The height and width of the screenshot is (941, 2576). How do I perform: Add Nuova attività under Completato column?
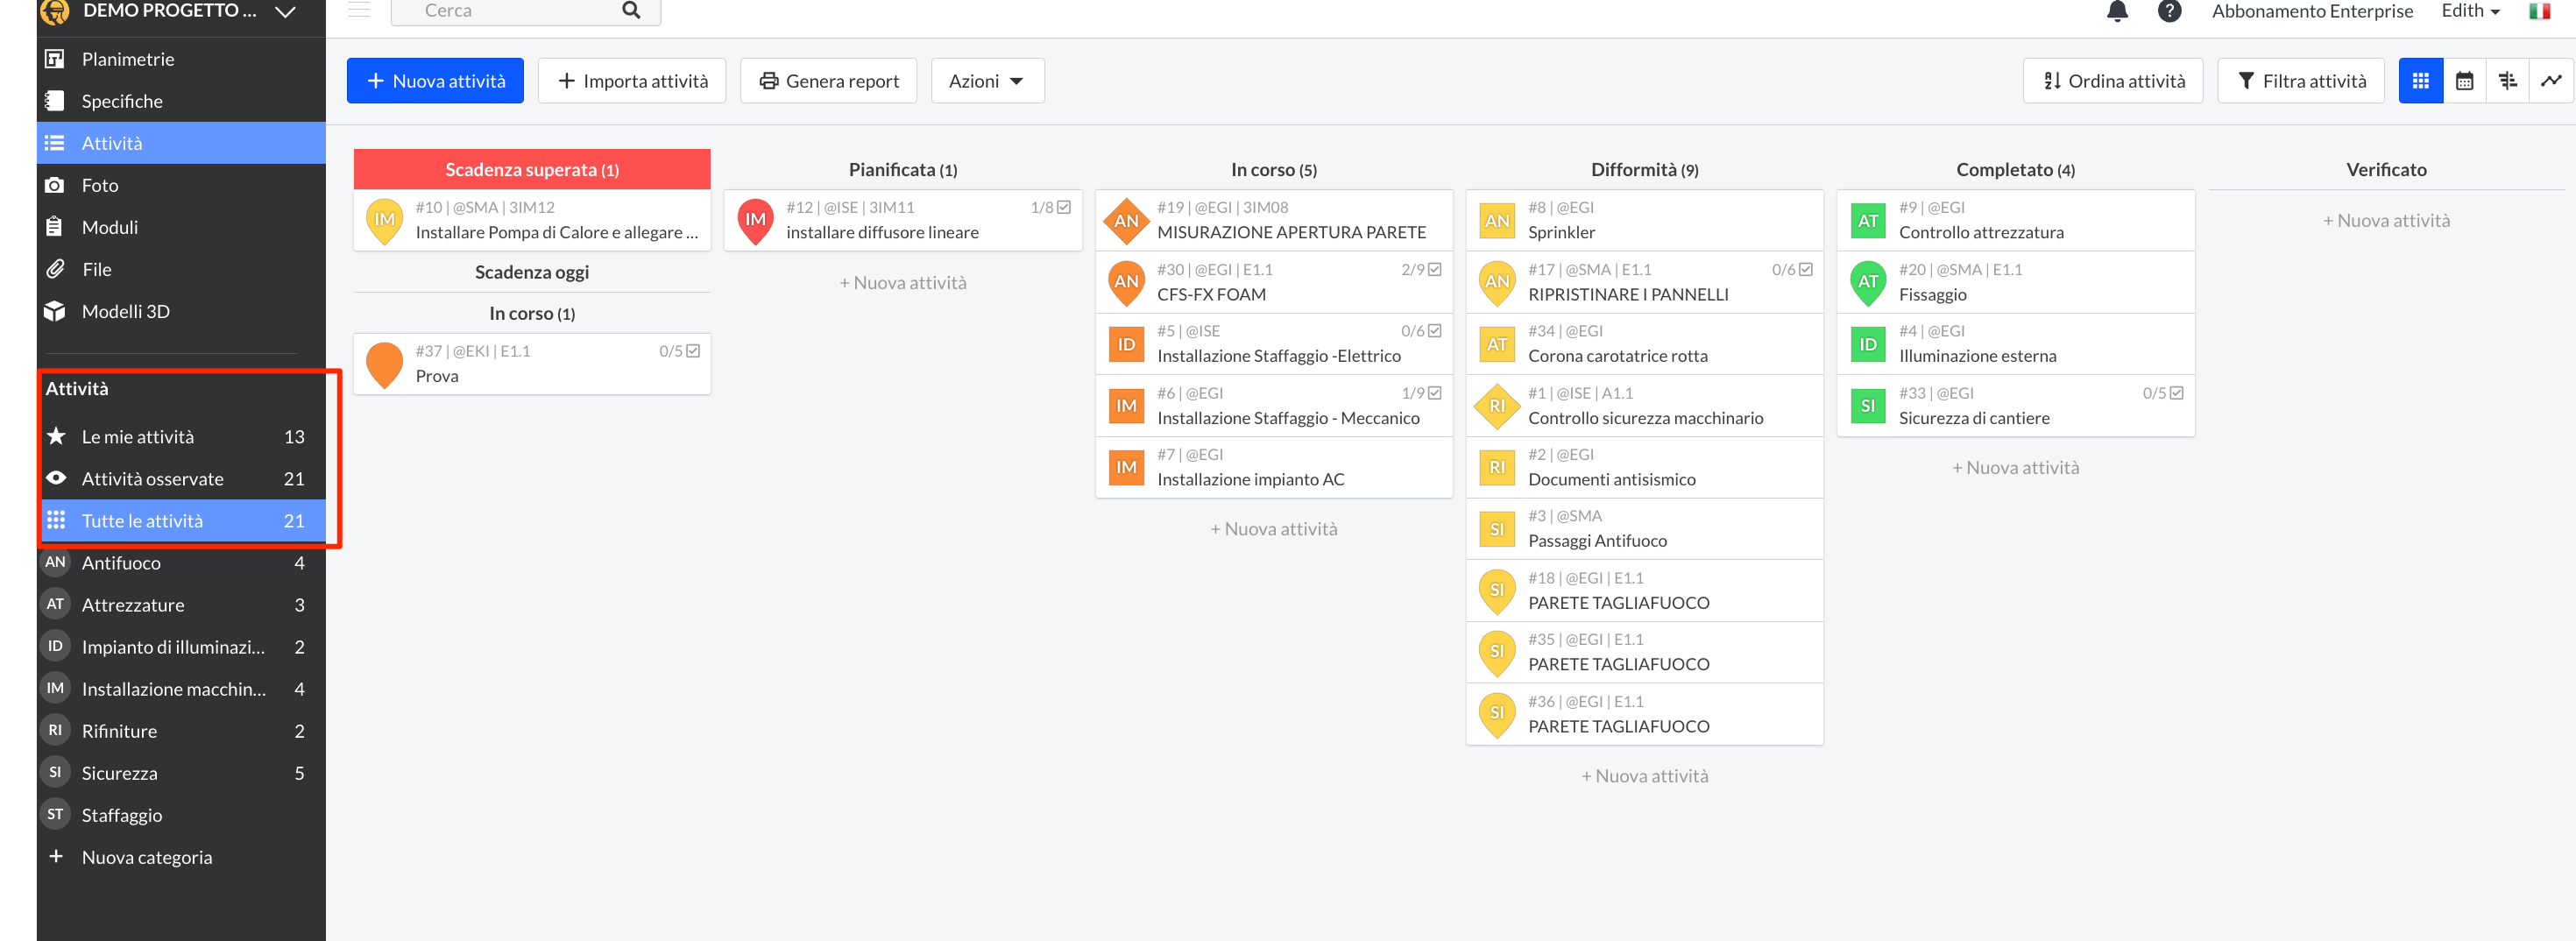coord(2015,468)
